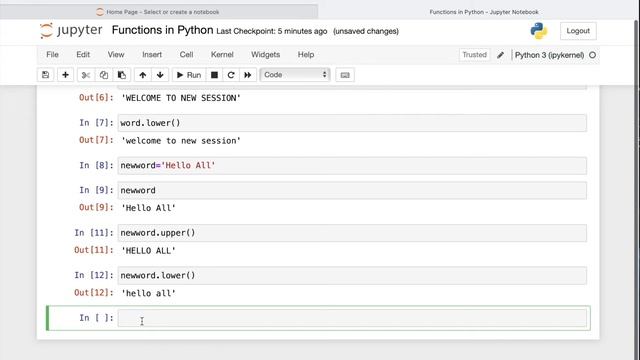Interrupt the kernel with stop icon
Viewport: 640px width, 360px height.
[214, 75]
